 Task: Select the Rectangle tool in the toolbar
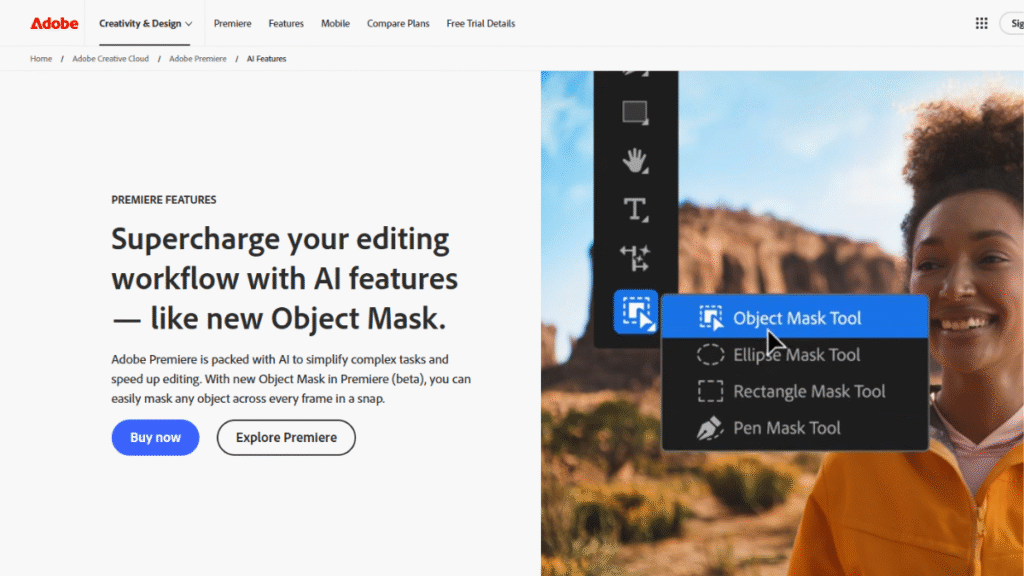tap(636, 113)
